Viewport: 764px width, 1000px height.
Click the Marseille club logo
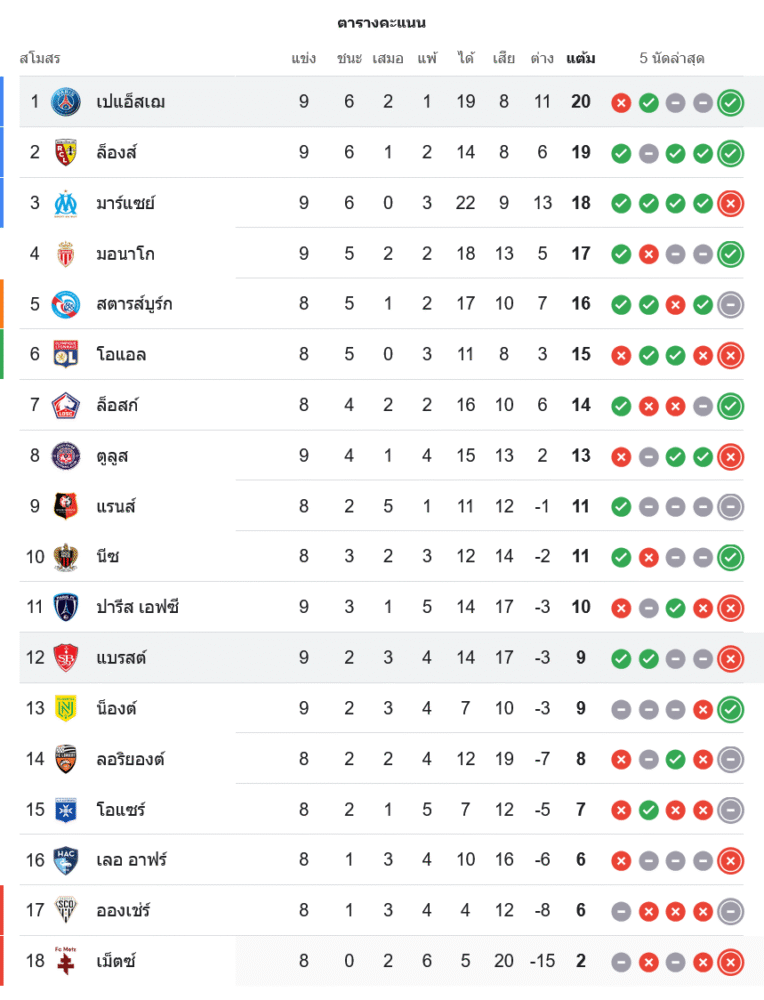tap(66, 203)
